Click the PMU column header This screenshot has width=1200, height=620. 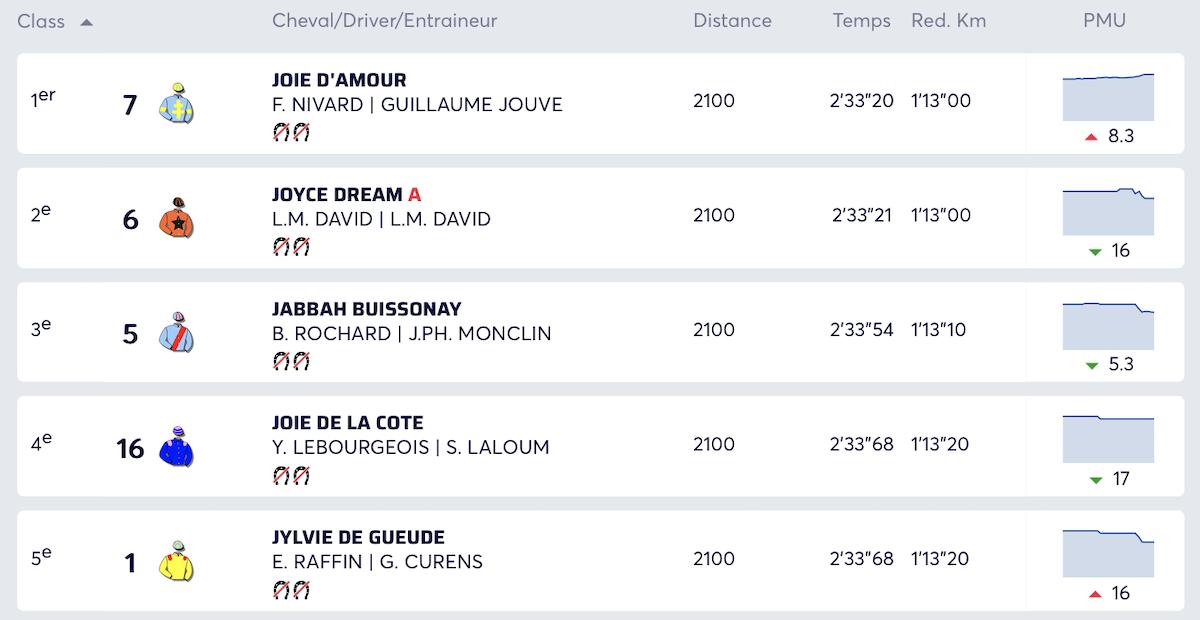coord(1104,21)
